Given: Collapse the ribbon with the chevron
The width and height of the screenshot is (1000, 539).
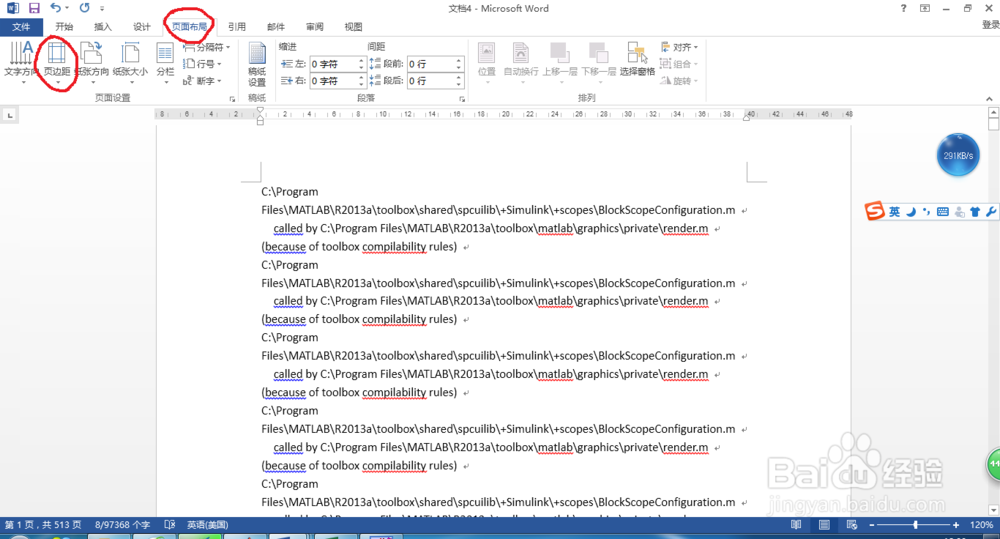Looking at the screenshot, I should coord(989,99).
